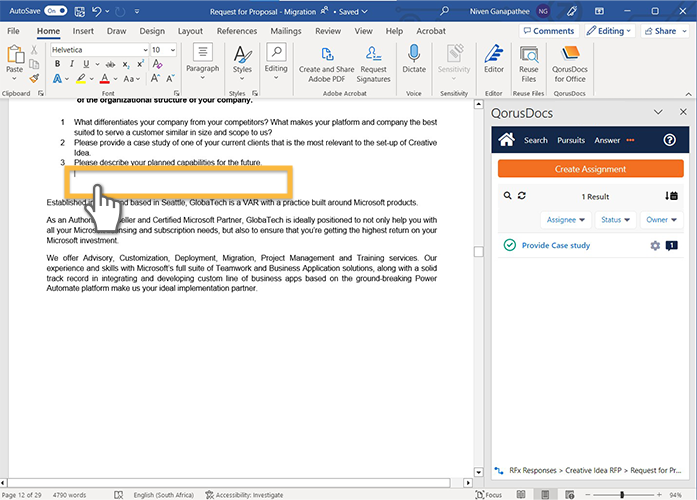Open the font name dropdown
Image resolution: width=697 pixels, height=500 pixels.
pos(145,50)
